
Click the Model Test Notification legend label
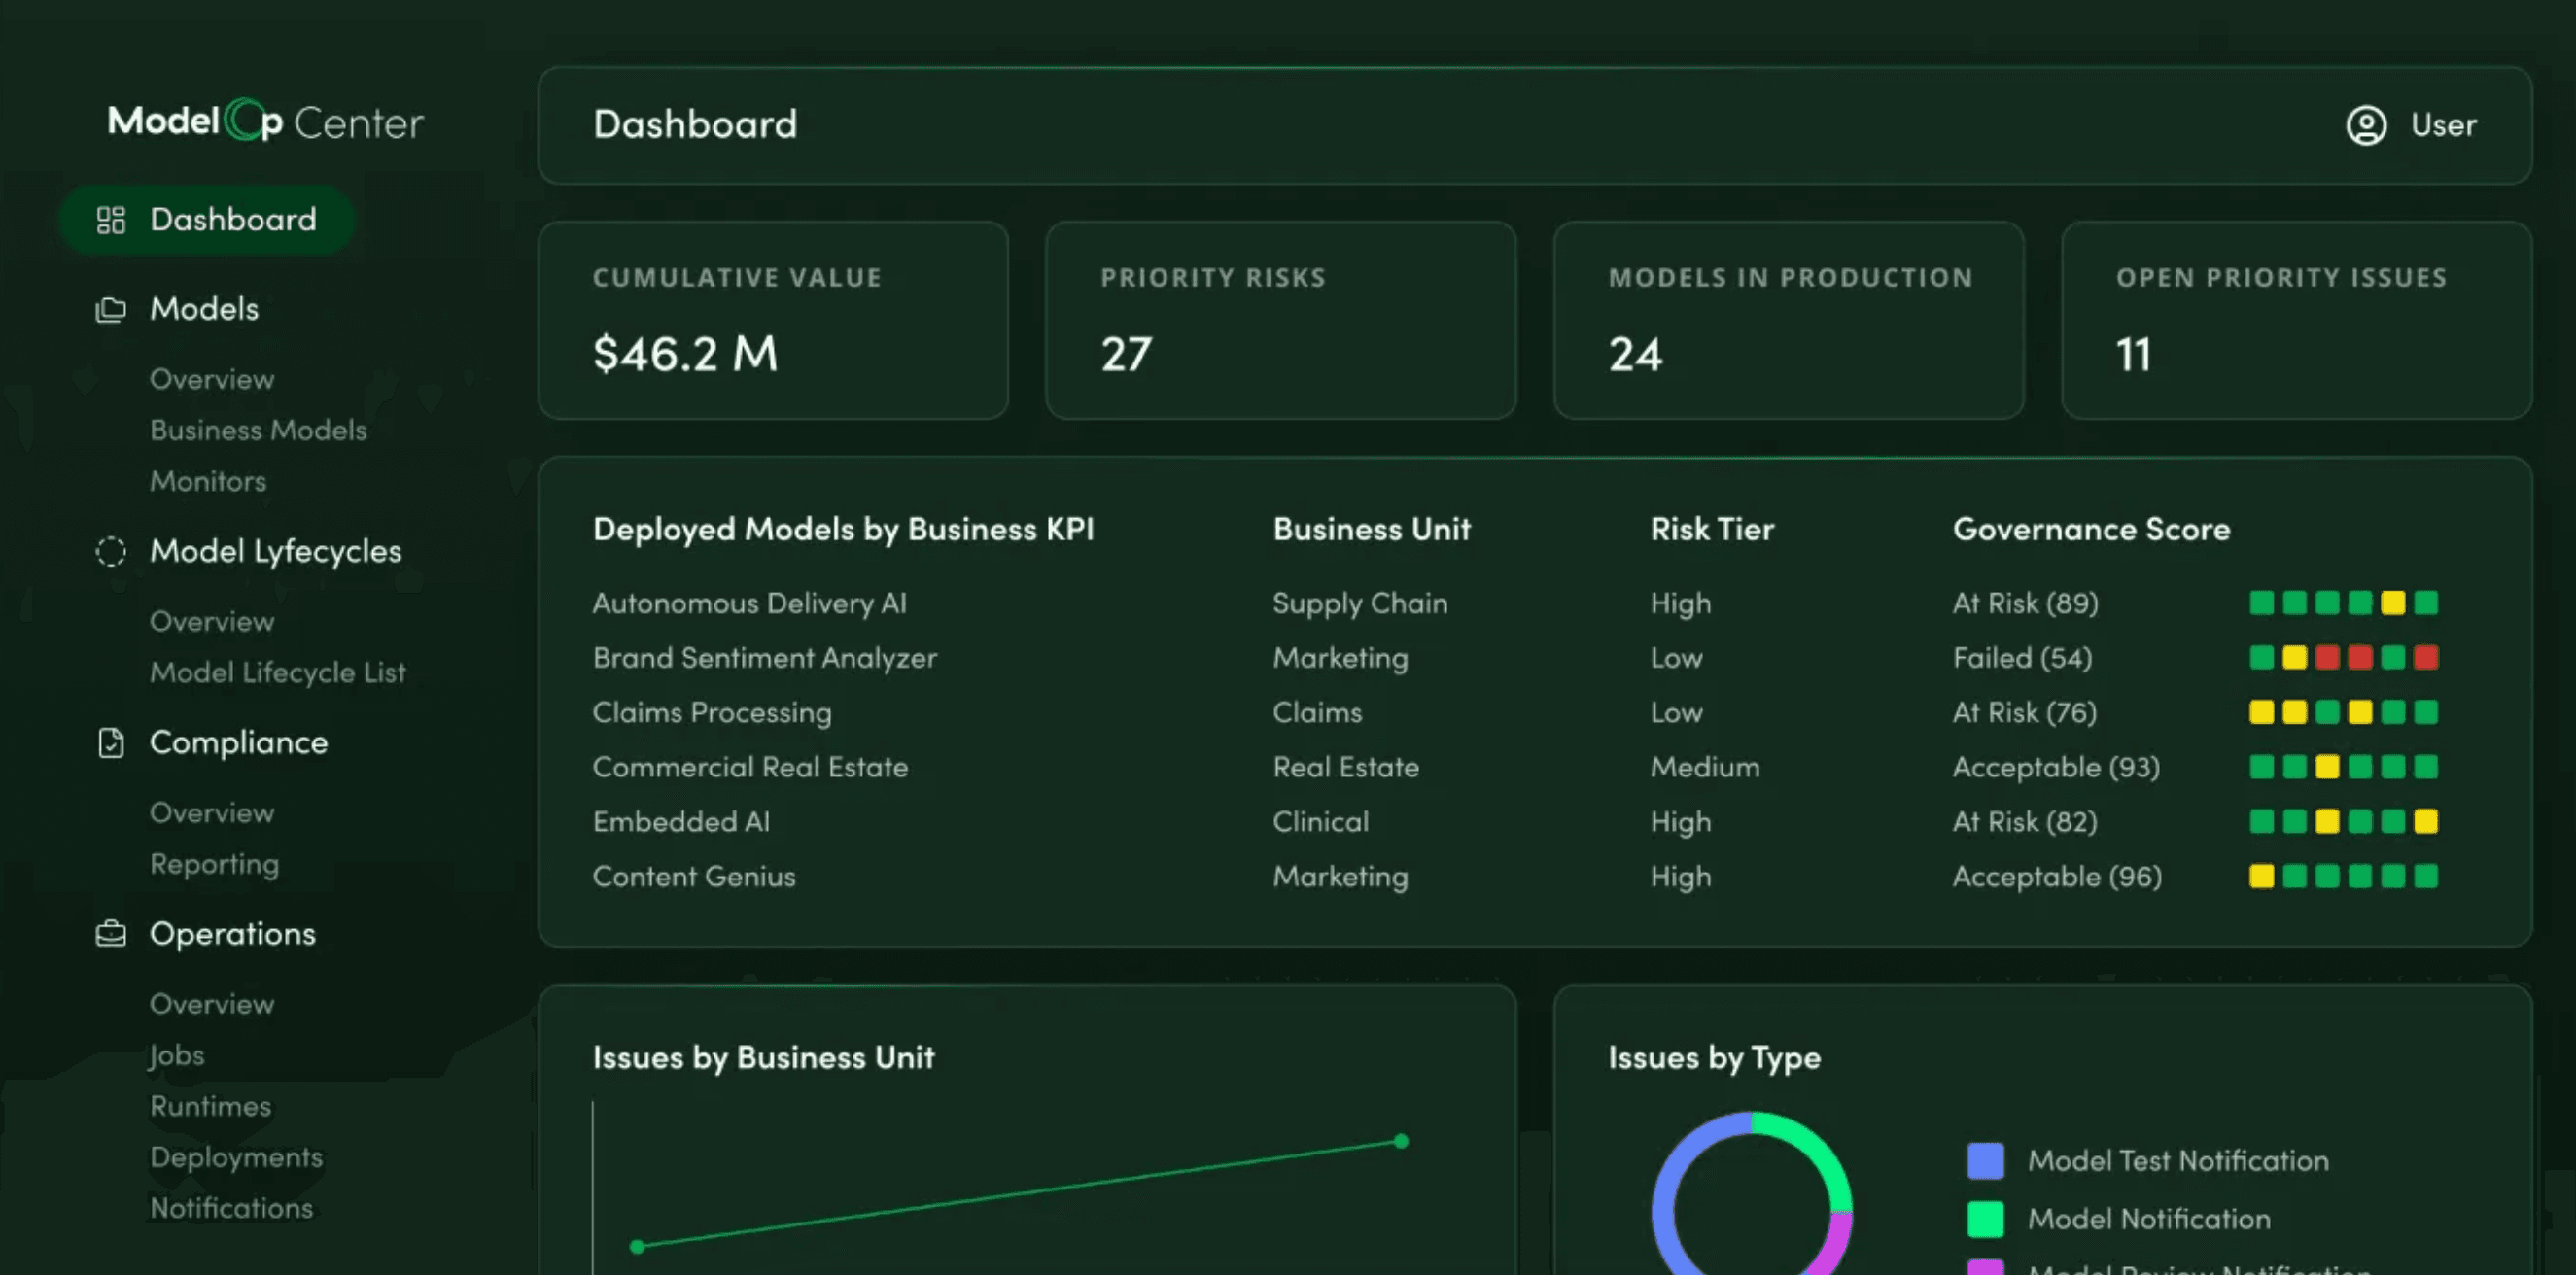(2178, 1161)
